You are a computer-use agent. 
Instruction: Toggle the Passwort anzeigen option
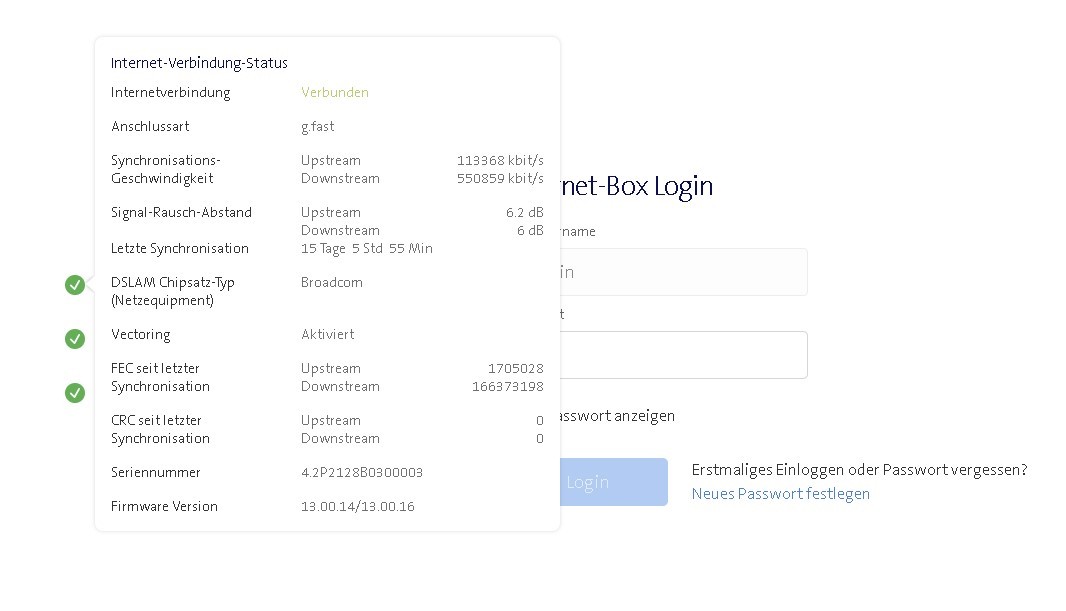tap(614, 416)
